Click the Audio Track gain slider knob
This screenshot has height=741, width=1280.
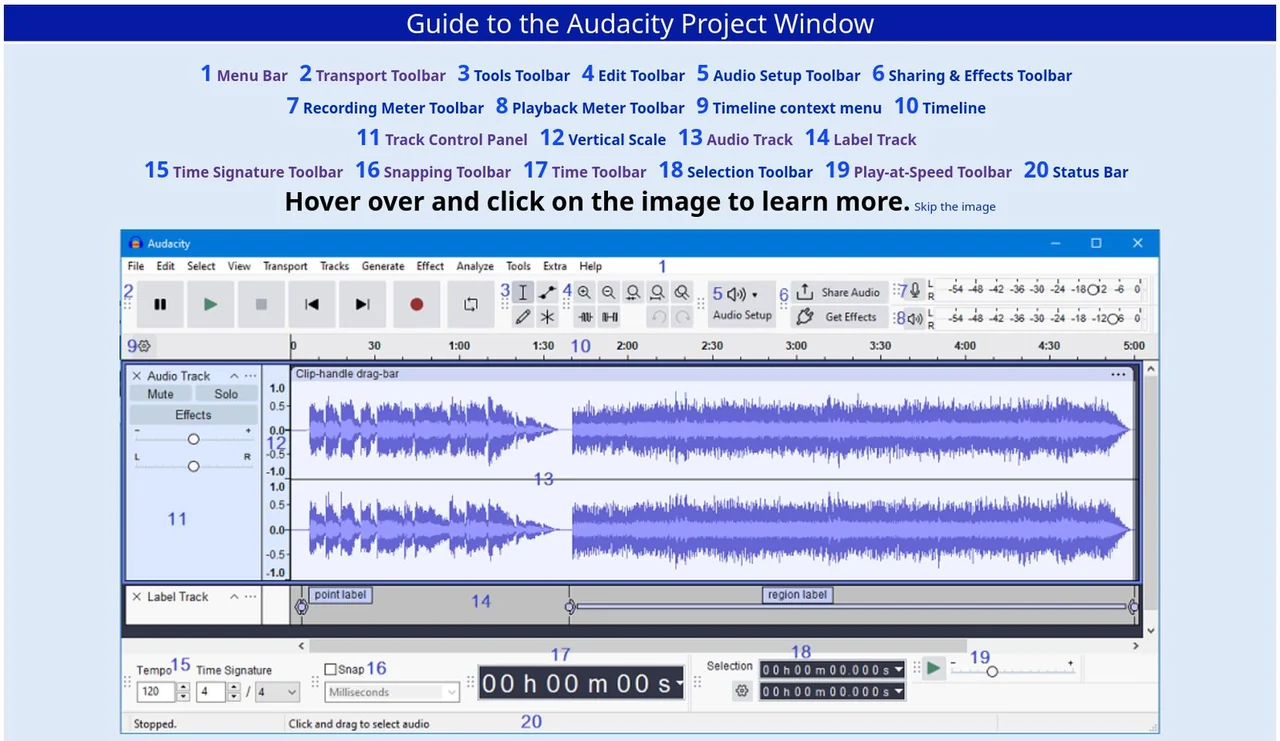[x=194, y=439]
